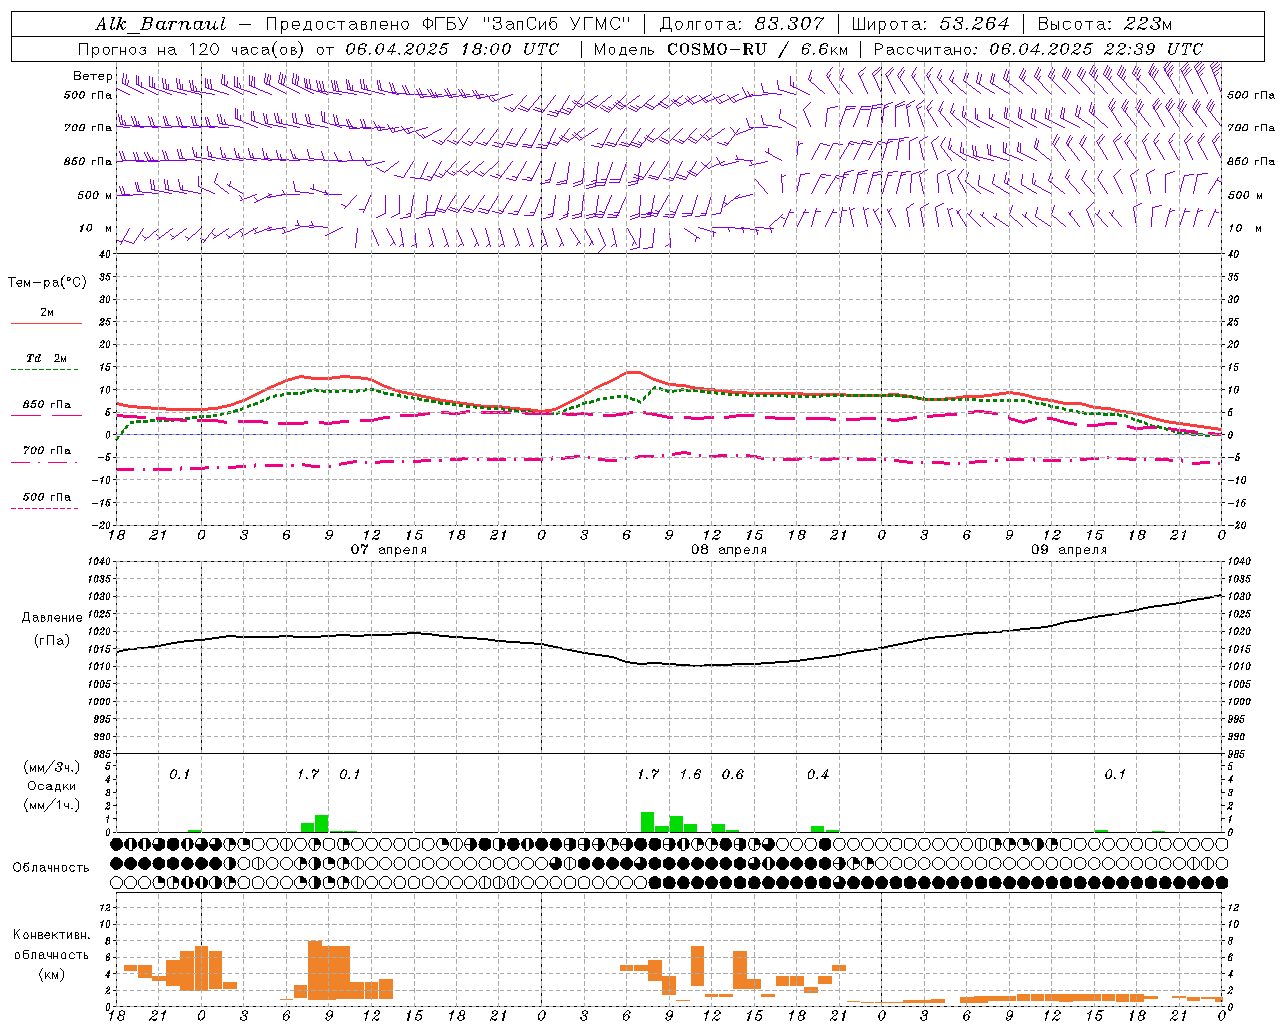
Task: Click the solid line sample under 2м legend
Action: (x=46, y=324)
